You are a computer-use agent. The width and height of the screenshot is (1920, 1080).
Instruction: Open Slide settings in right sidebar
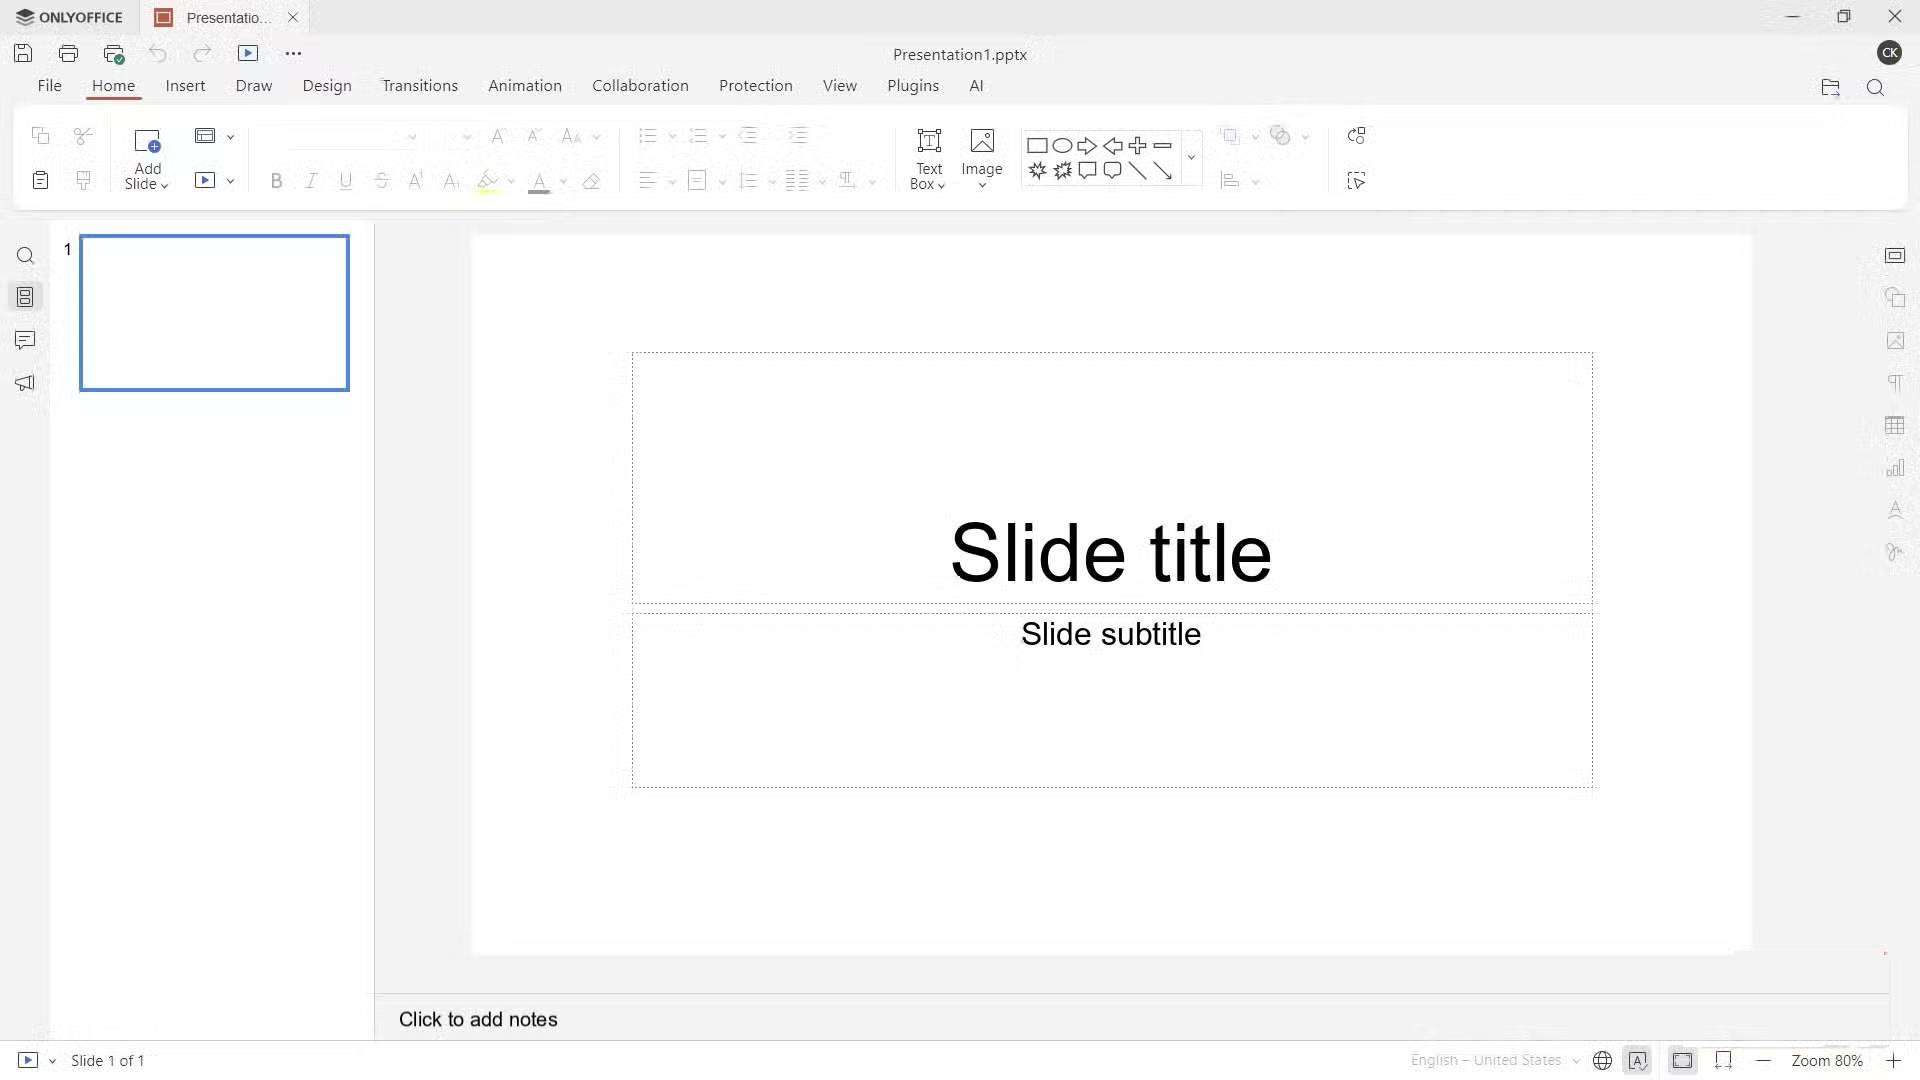click(x=1895, y=256)
